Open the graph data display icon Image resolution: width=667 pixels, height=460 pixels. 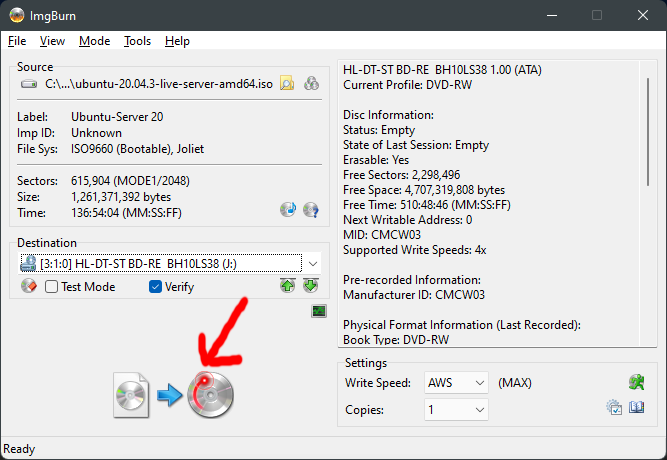pos(319,311)
